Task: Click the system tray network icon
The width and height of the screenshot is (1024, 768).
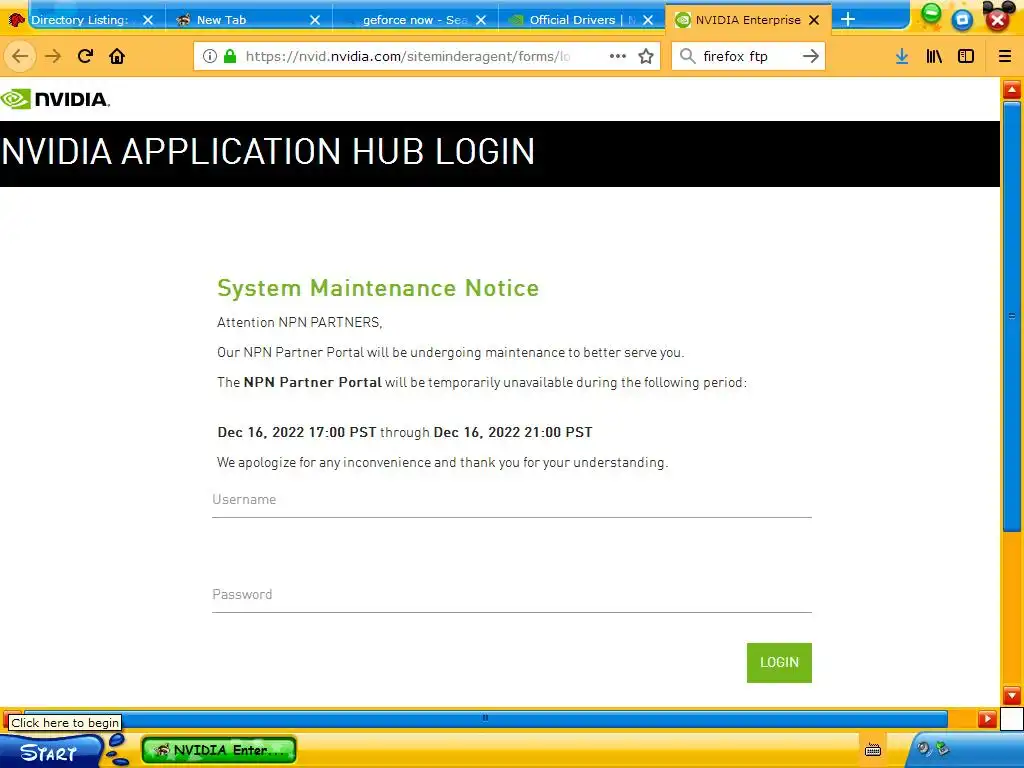Action: pos(942,748)
